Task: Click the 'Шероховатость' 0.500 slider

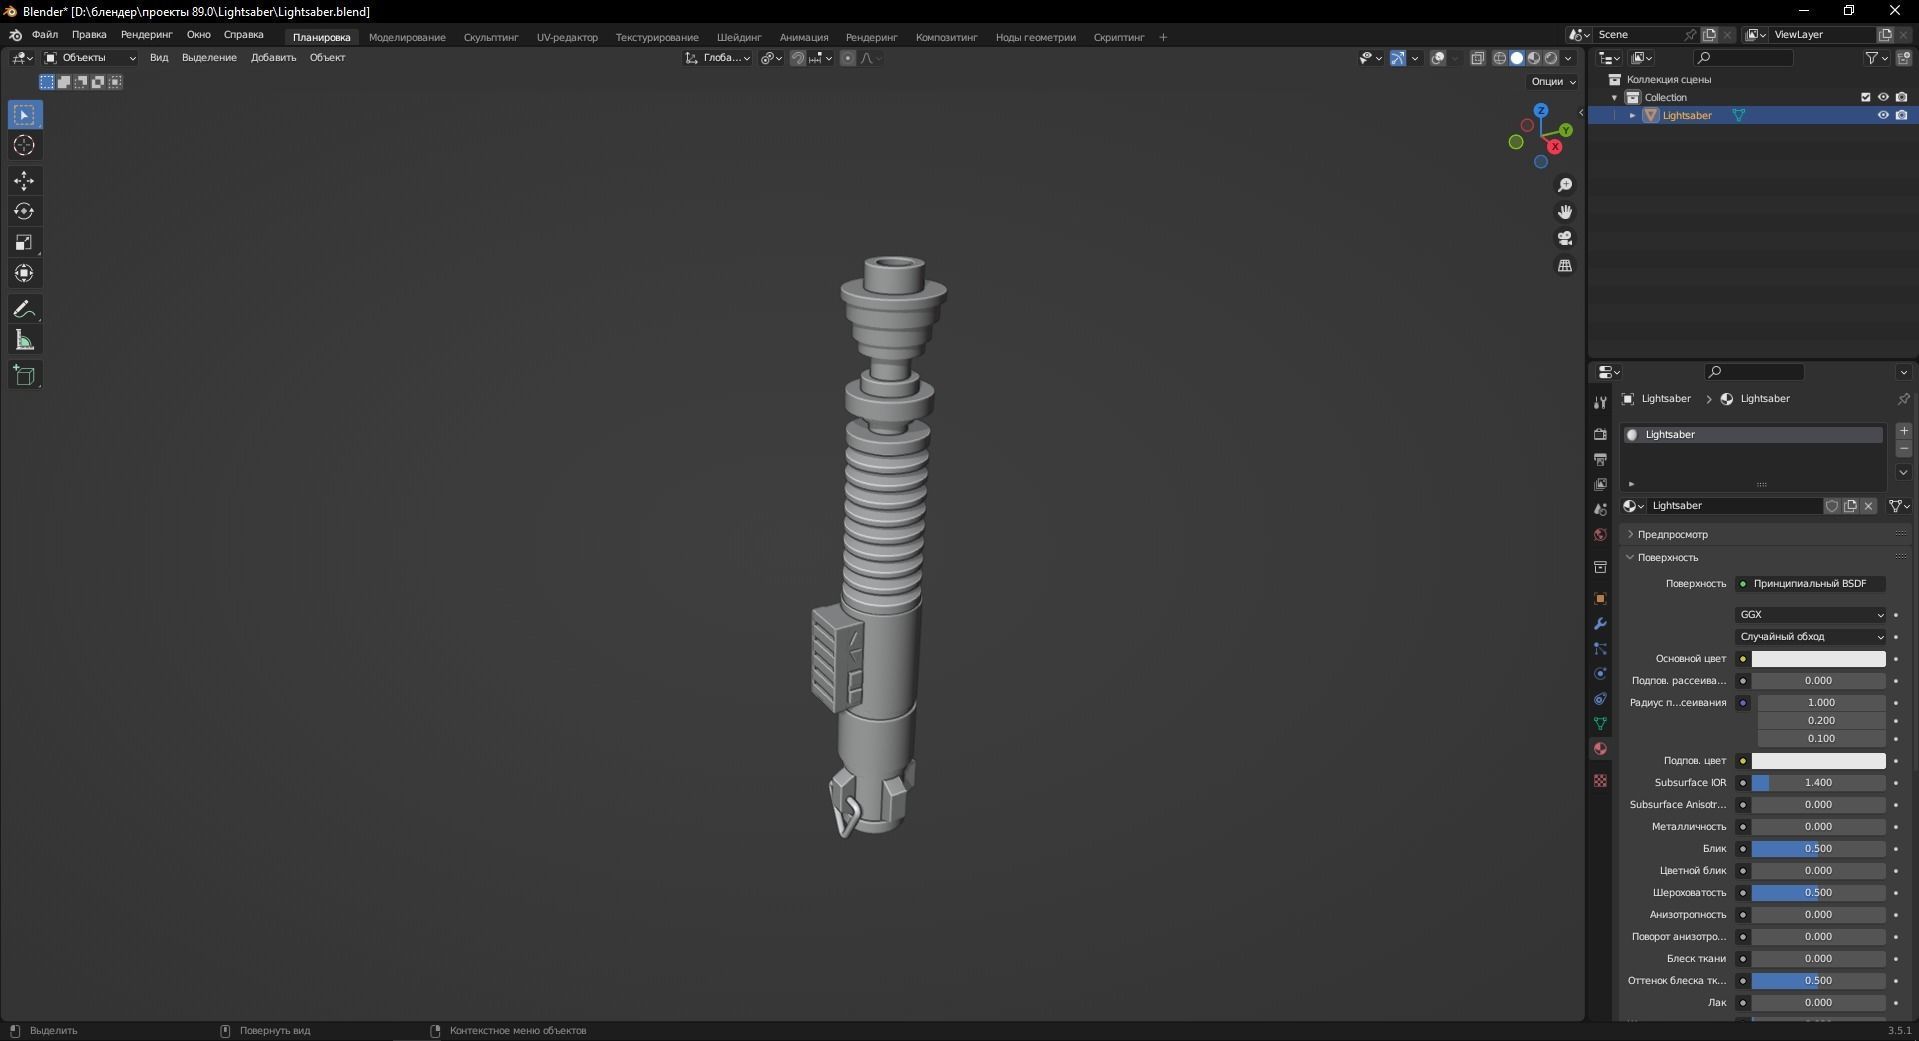Action: [x=1818, y=893]
